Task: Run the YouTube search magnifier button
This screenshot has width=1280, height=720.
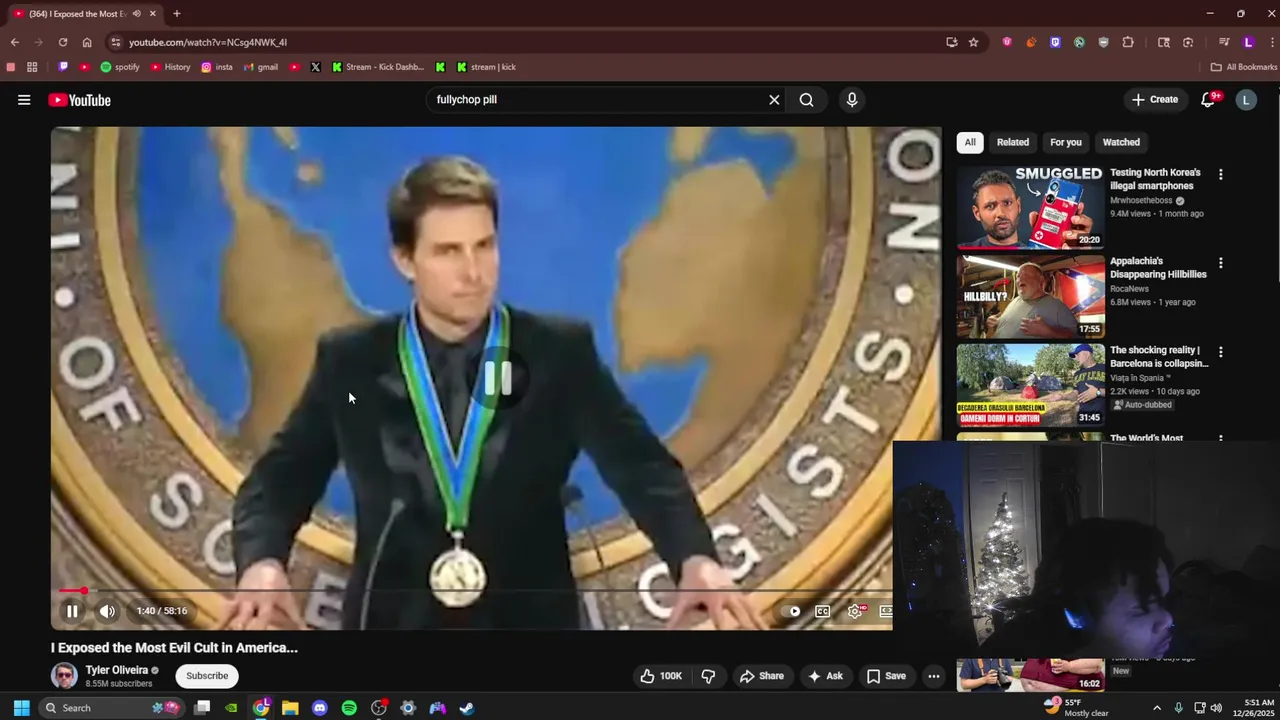Action: coord(806,100)
